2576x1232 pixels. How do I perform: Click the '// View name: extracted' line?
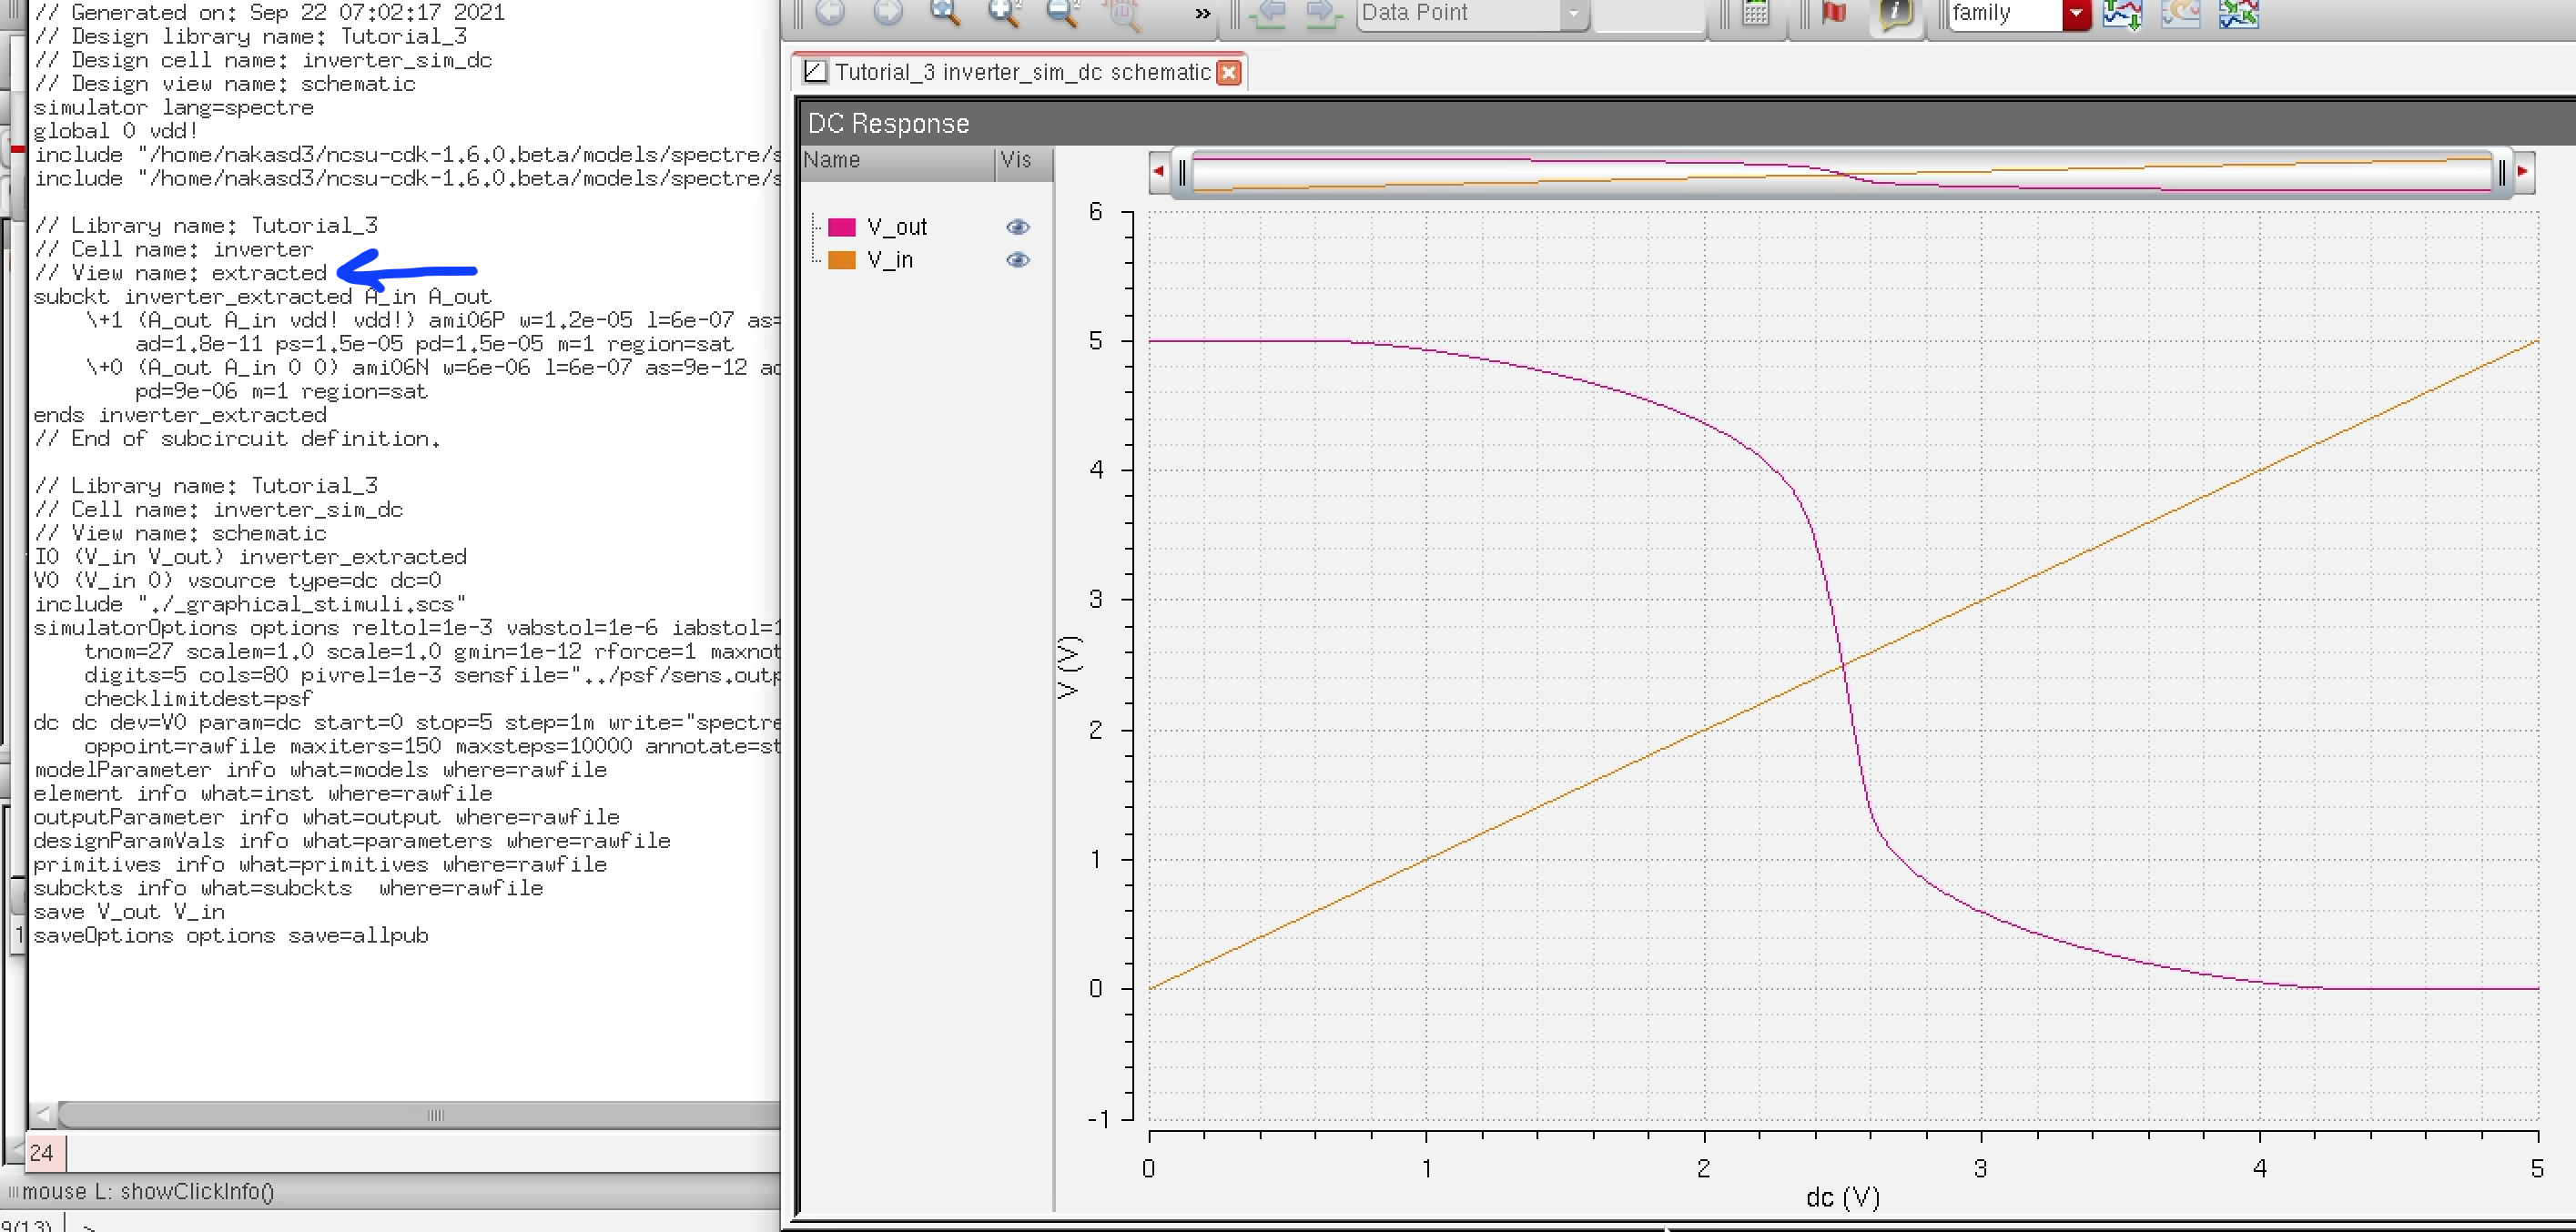point(180,273)
